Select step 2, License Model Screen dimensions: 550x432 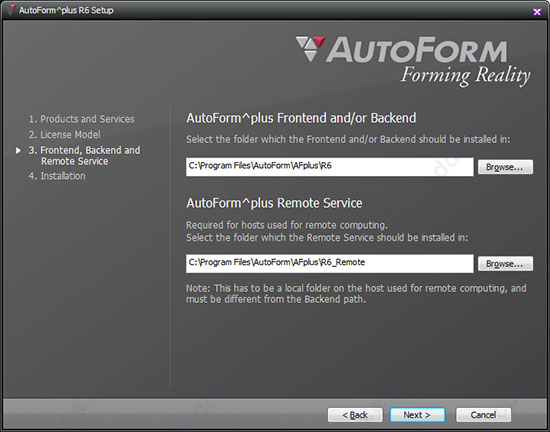pyautogui.click(x=65, y=135)
